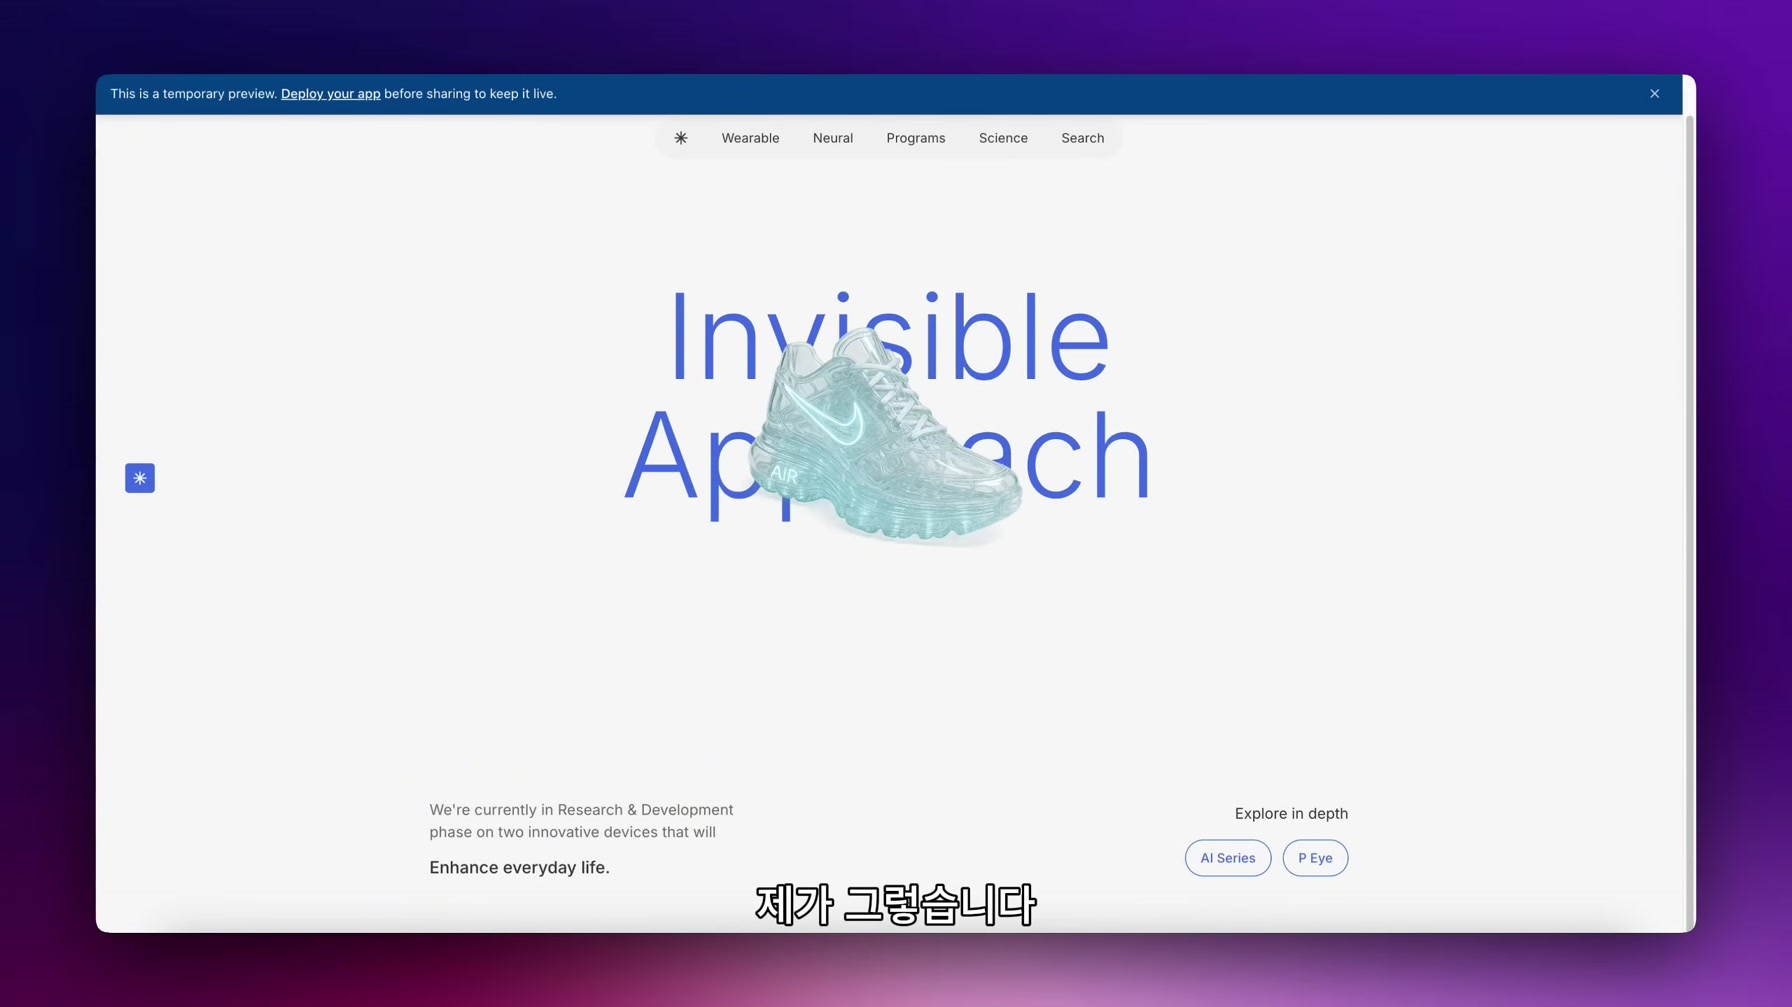Open the Neural nav item

point(832,138)
